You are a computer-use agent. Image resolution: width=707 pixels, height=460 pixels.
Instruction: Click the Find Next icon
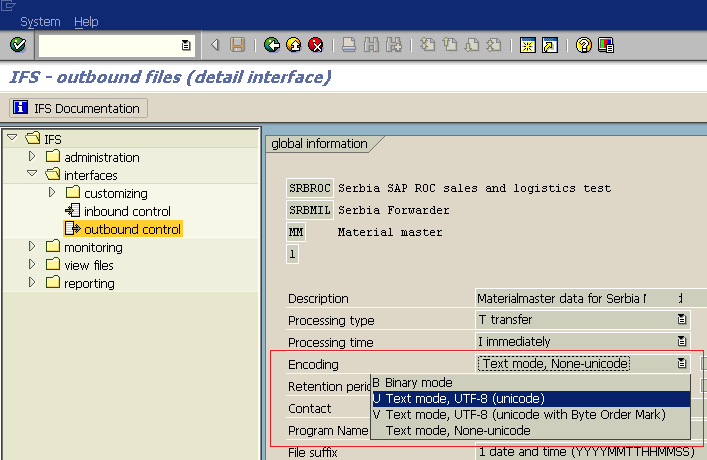(x=393, y=45)
